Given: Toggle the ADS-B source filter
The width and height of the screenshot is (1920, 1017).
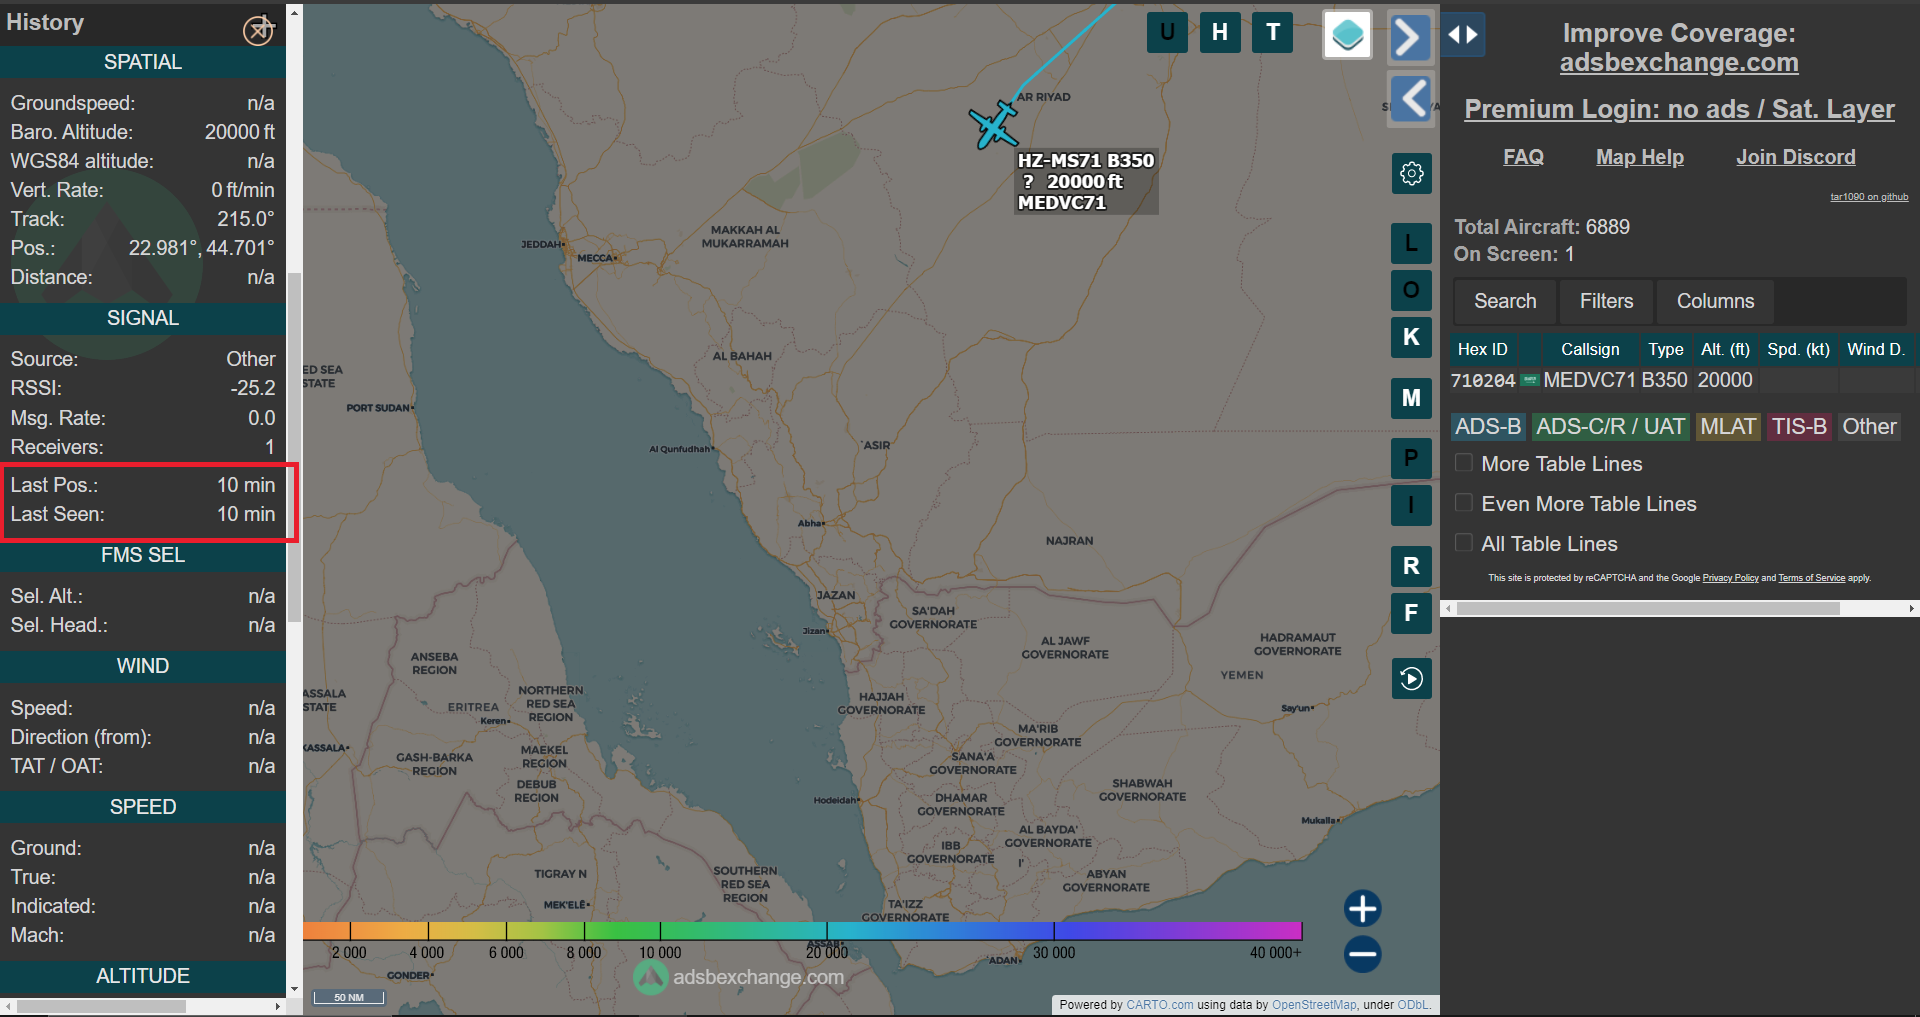Looking at the screenshot, I should [1488, 427].
